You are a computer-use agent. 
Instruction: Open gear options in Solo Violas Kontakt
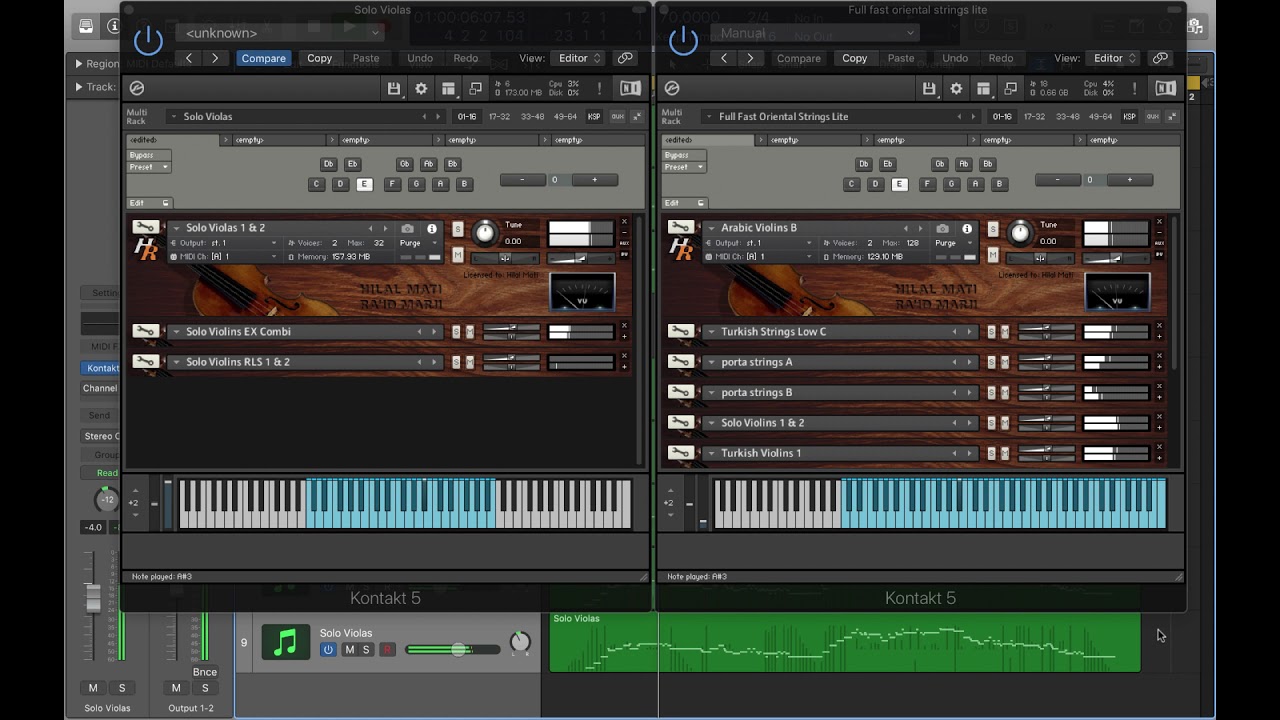[x=421, y=89]
